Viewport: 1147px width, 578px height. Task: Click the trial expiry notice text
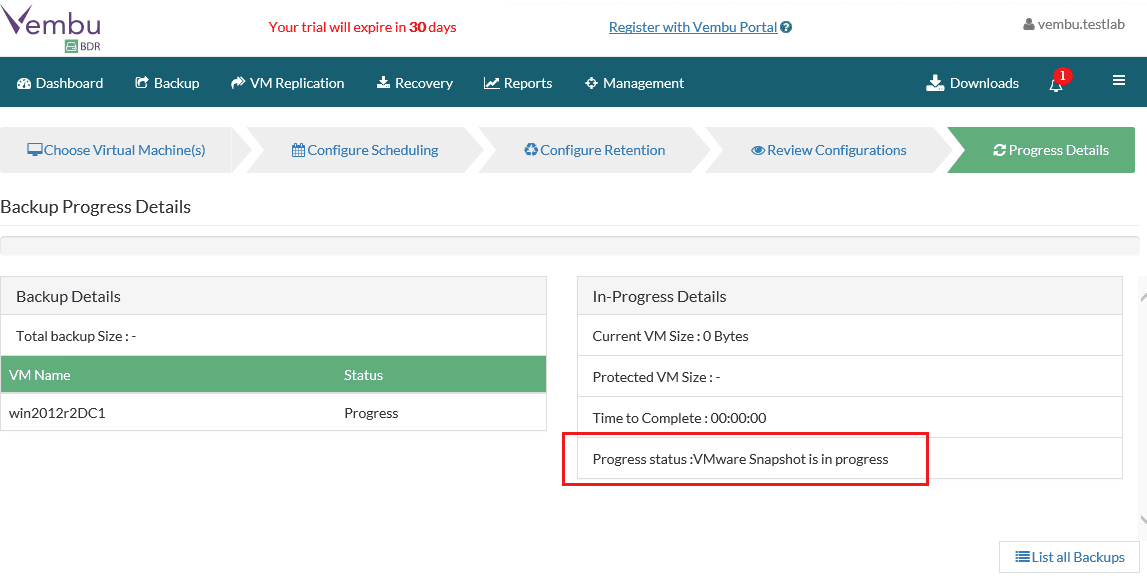(362, 27)
